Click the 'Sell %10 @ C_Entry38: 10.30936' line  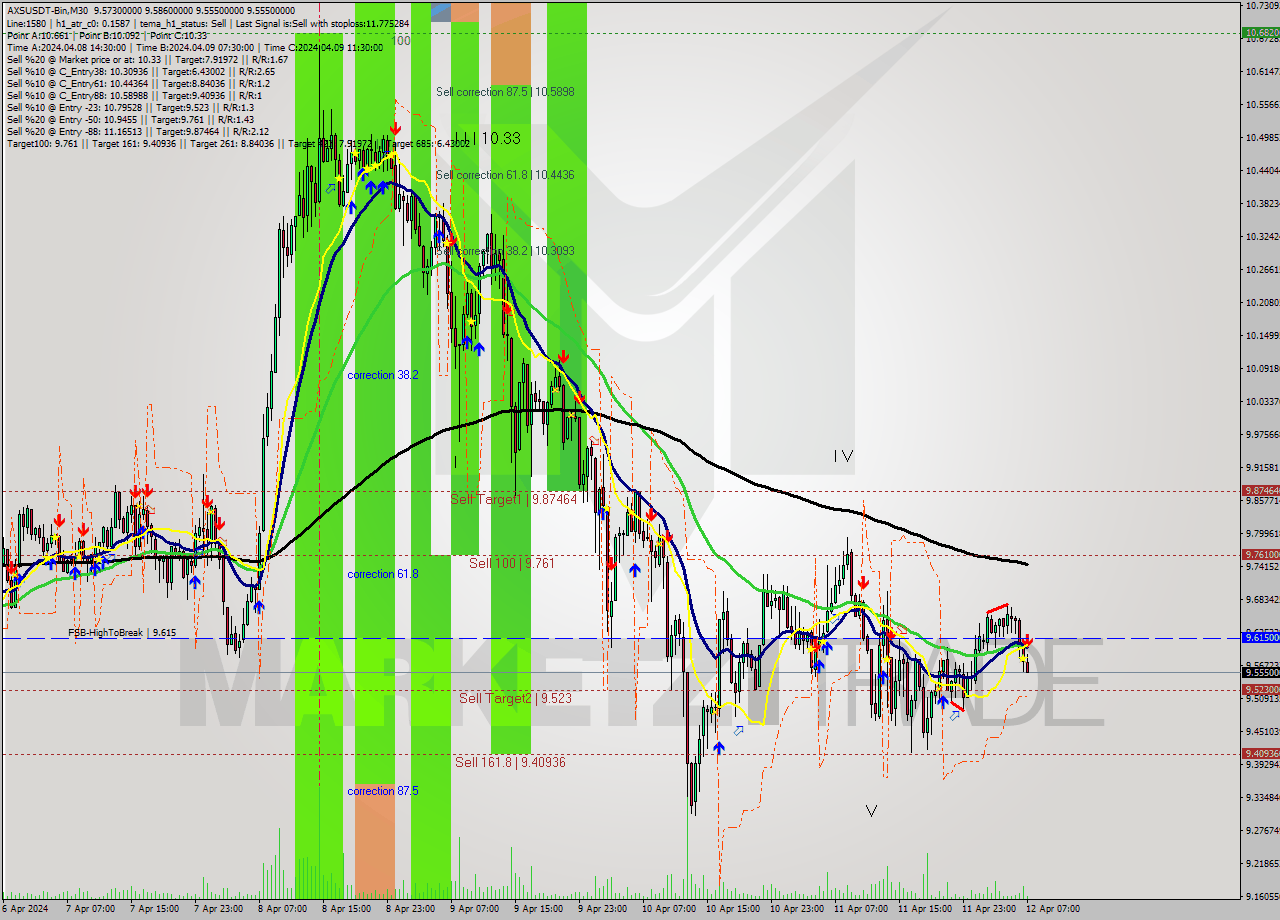[140, 71]
